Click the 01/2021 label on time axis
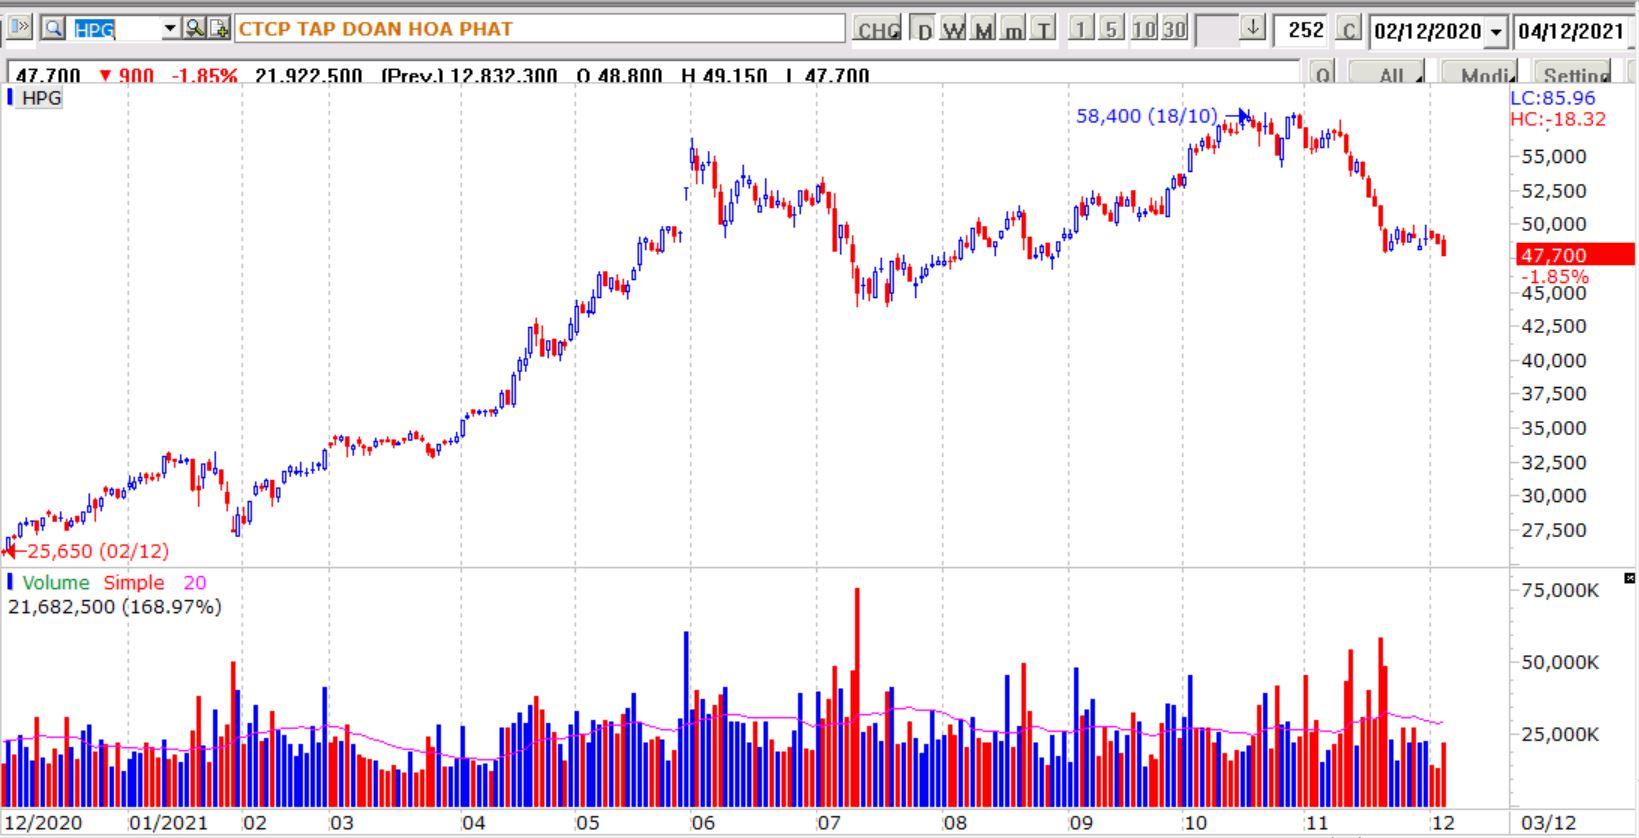 click(168, 823)
